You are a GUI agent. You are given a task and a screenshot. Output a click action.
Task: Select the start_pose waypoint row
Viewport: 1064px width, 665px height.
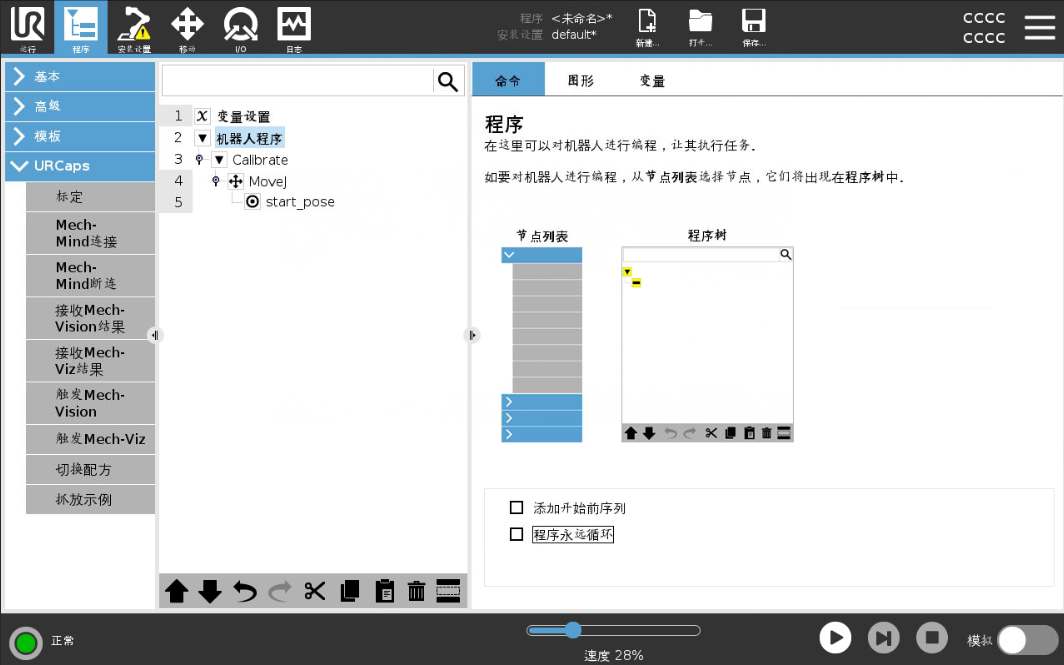click(x=300, y=202)
